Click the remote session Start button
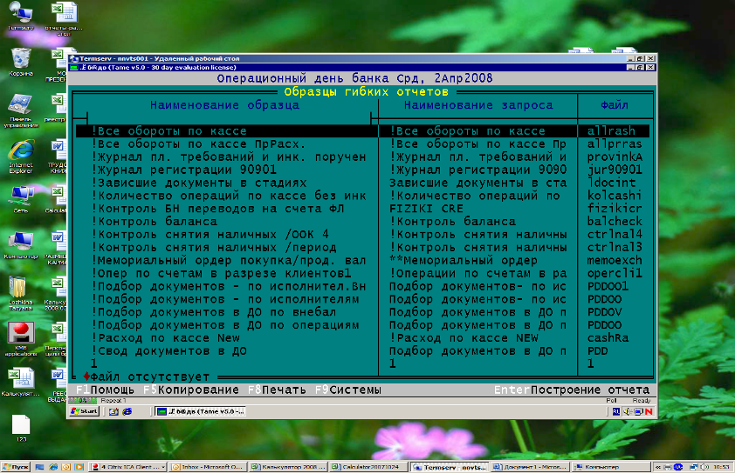Image resolution: width=735 pixels, height=473 pixels. 83,410
